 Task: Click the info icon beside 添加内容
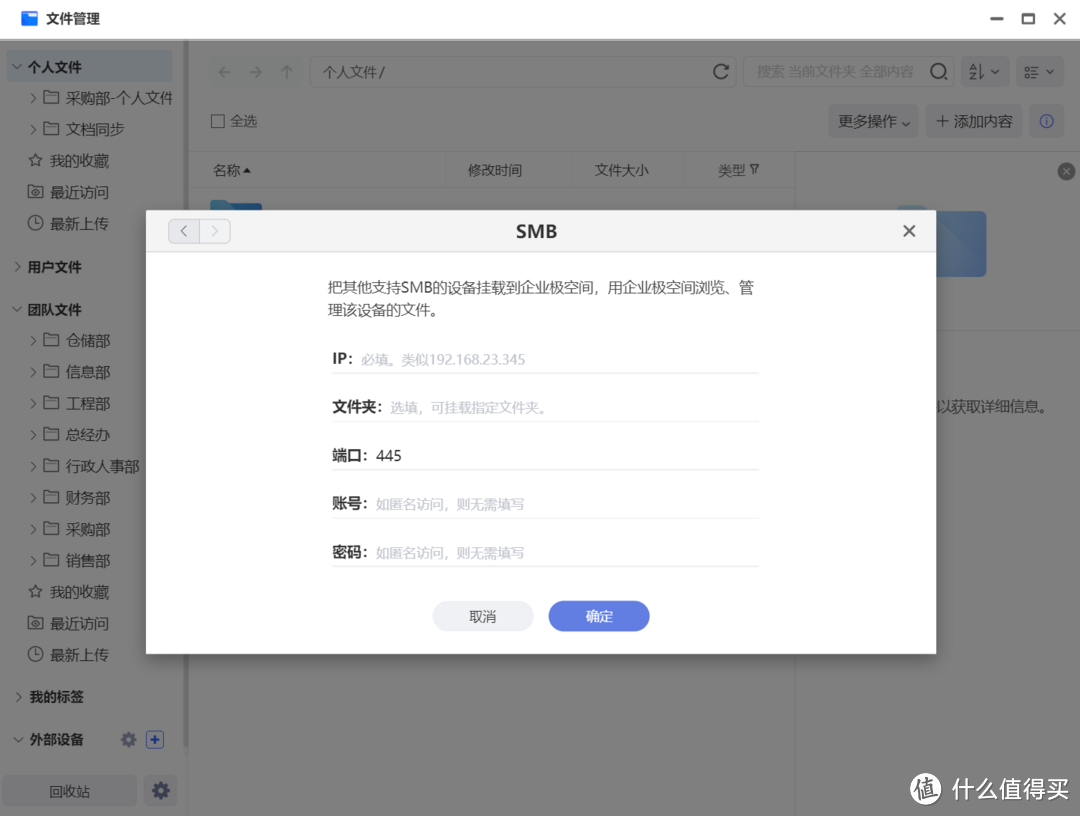coord(1046,121)
